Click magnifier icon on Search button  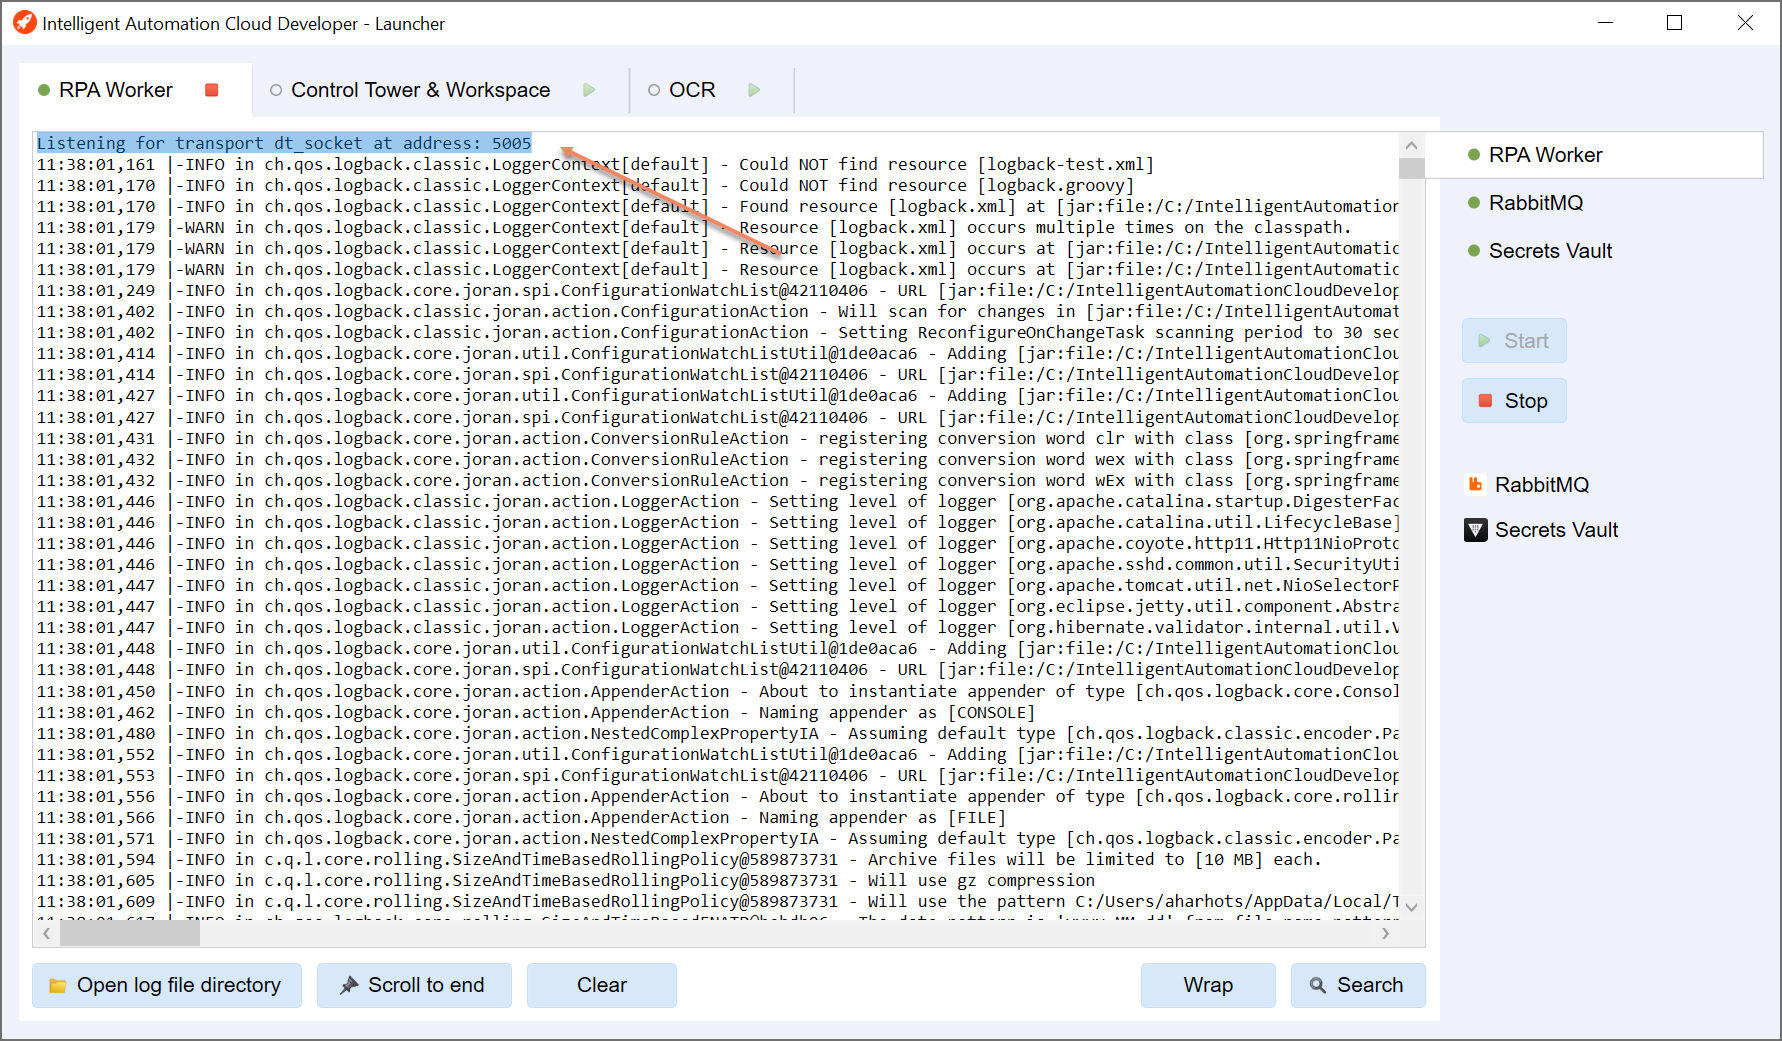click(x=1318, y=986)
